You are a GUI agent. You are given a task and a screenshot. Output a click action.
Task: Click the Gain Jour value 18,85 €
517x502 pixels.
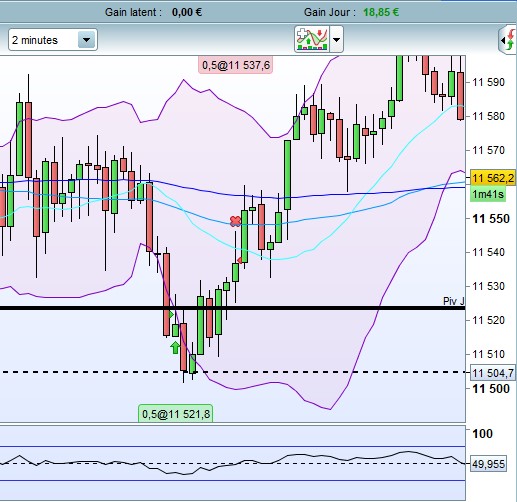point(381,12)
